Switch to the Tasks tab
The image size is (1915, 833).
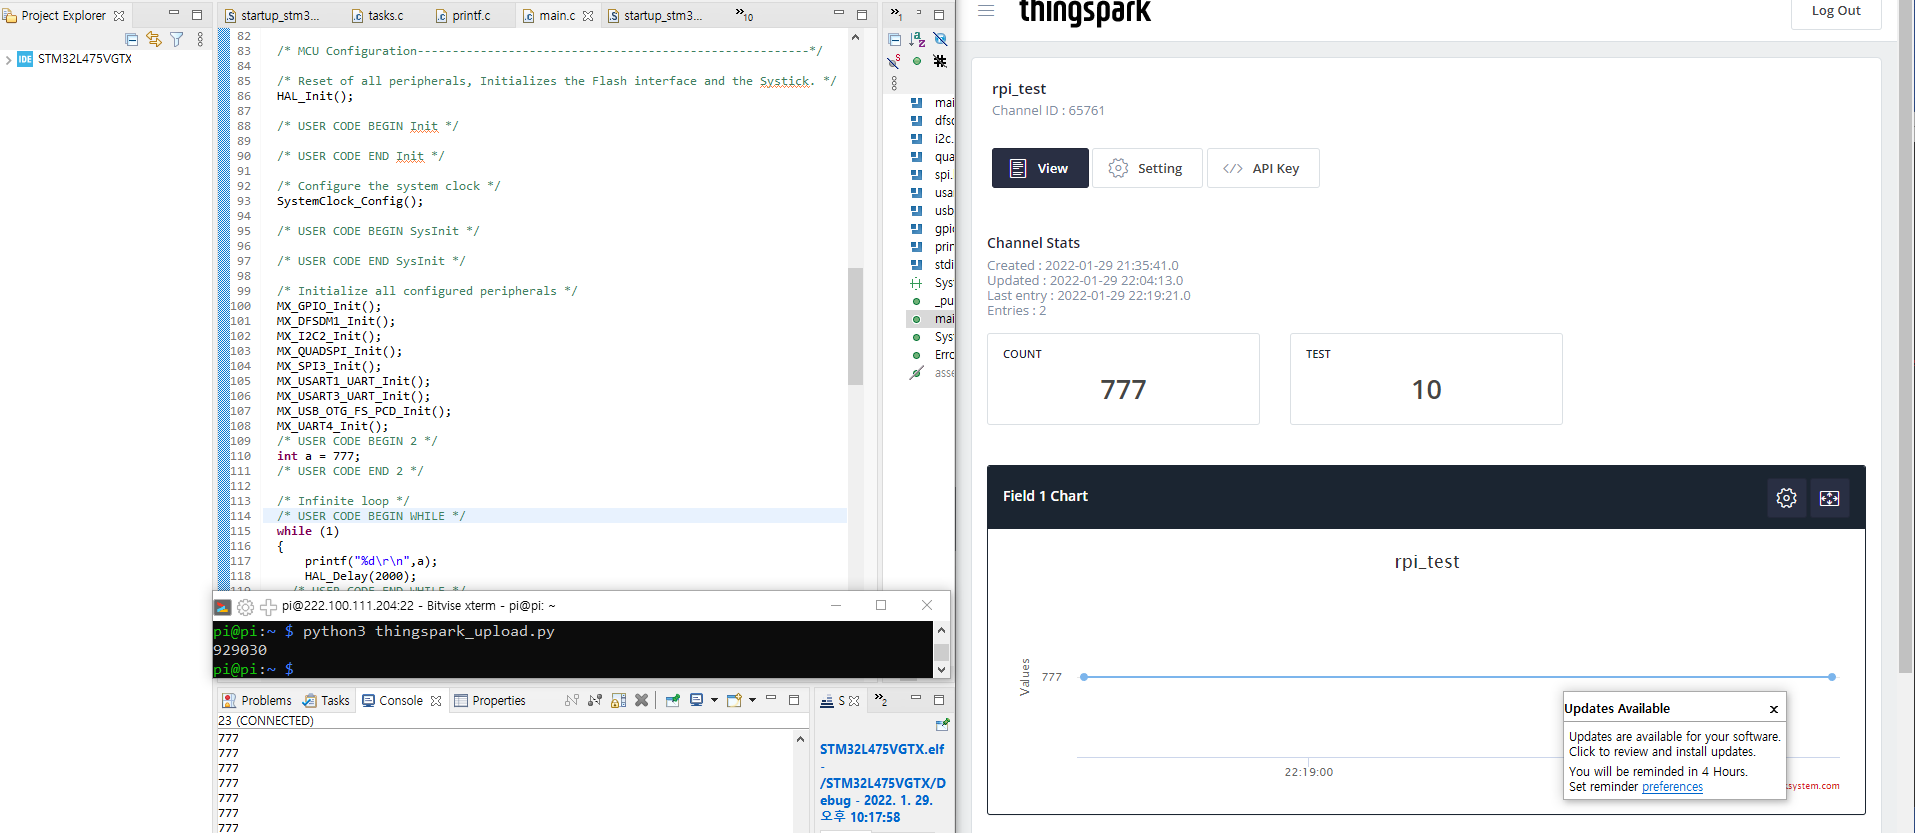tap(326, 700)
